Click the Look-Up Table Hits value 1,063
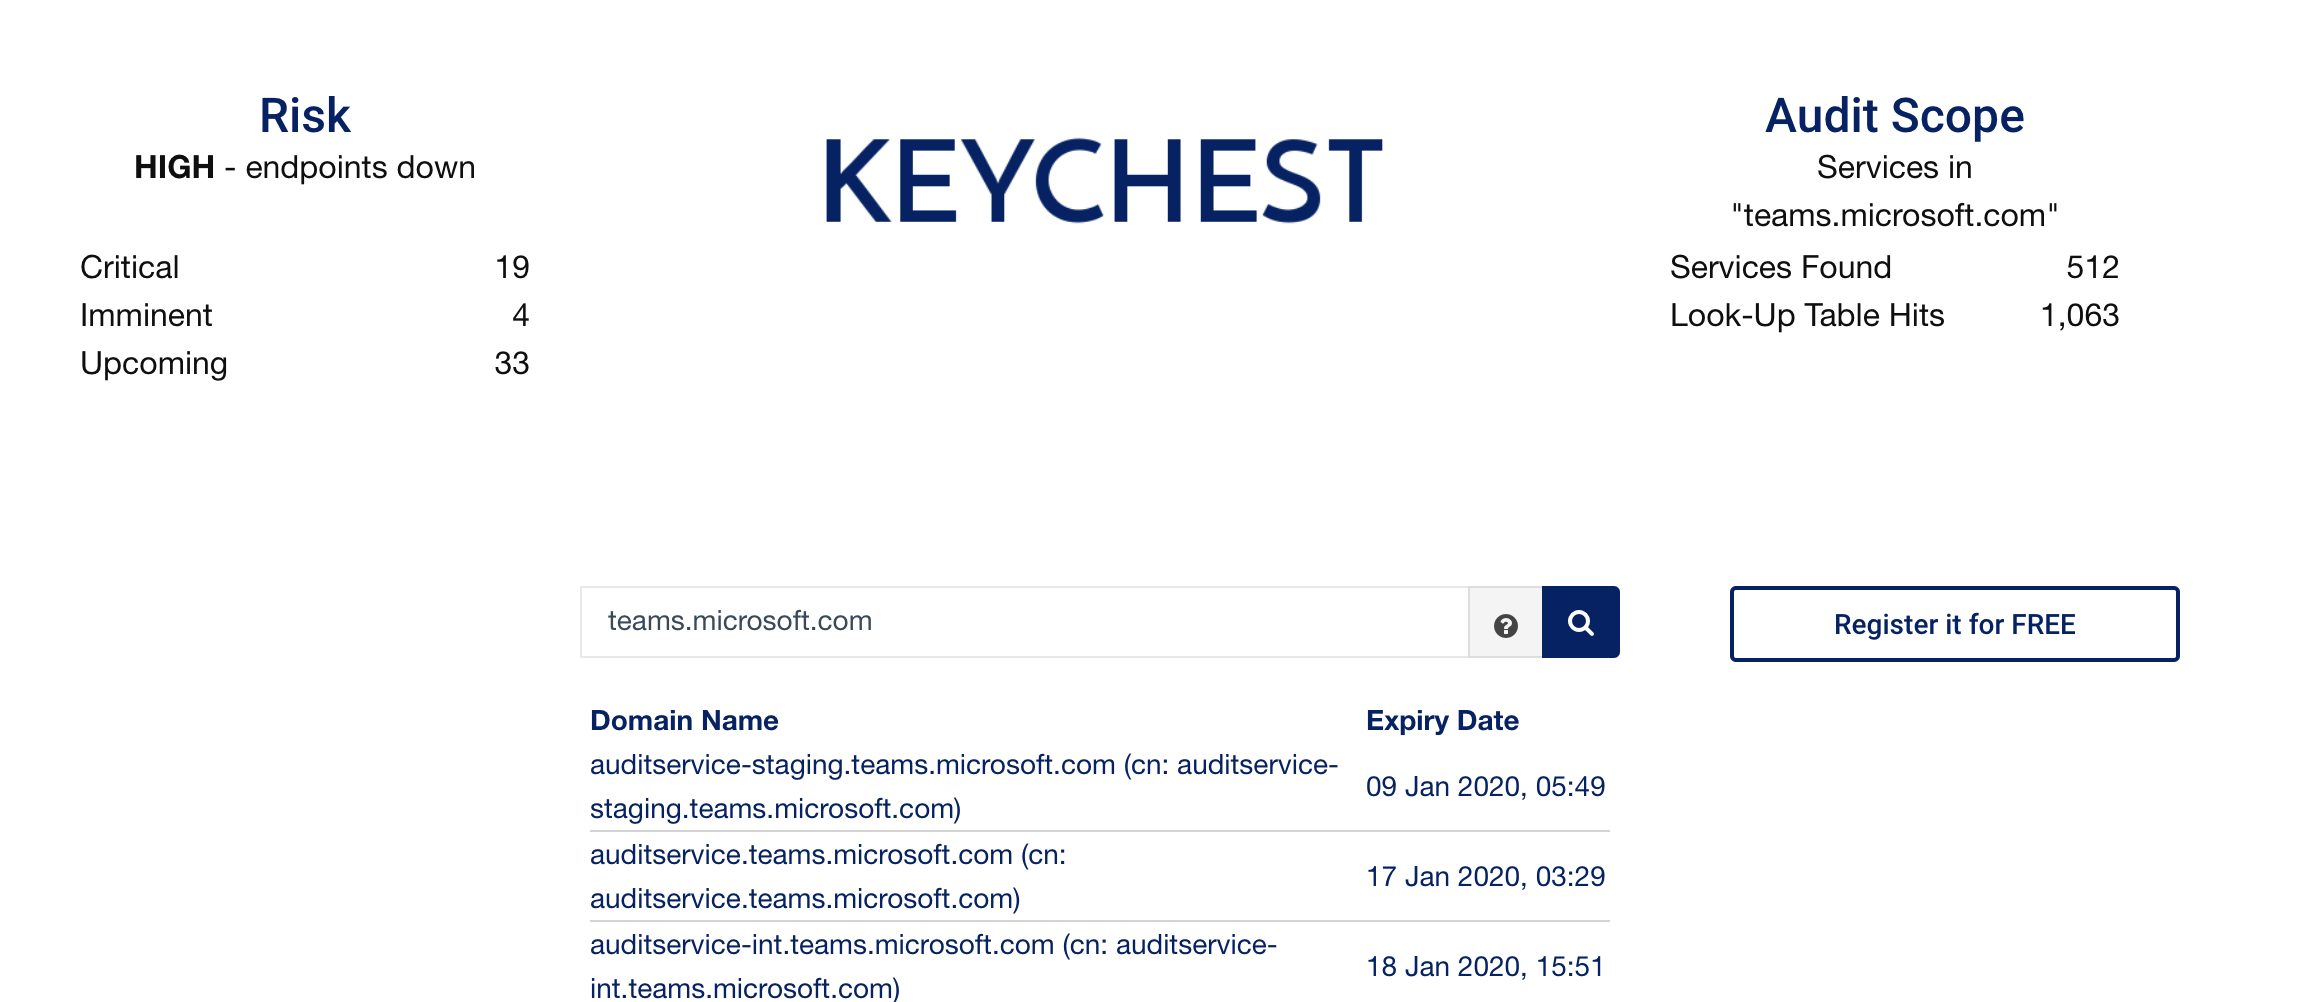2318x1002 pixels. tap(2079, 315)
